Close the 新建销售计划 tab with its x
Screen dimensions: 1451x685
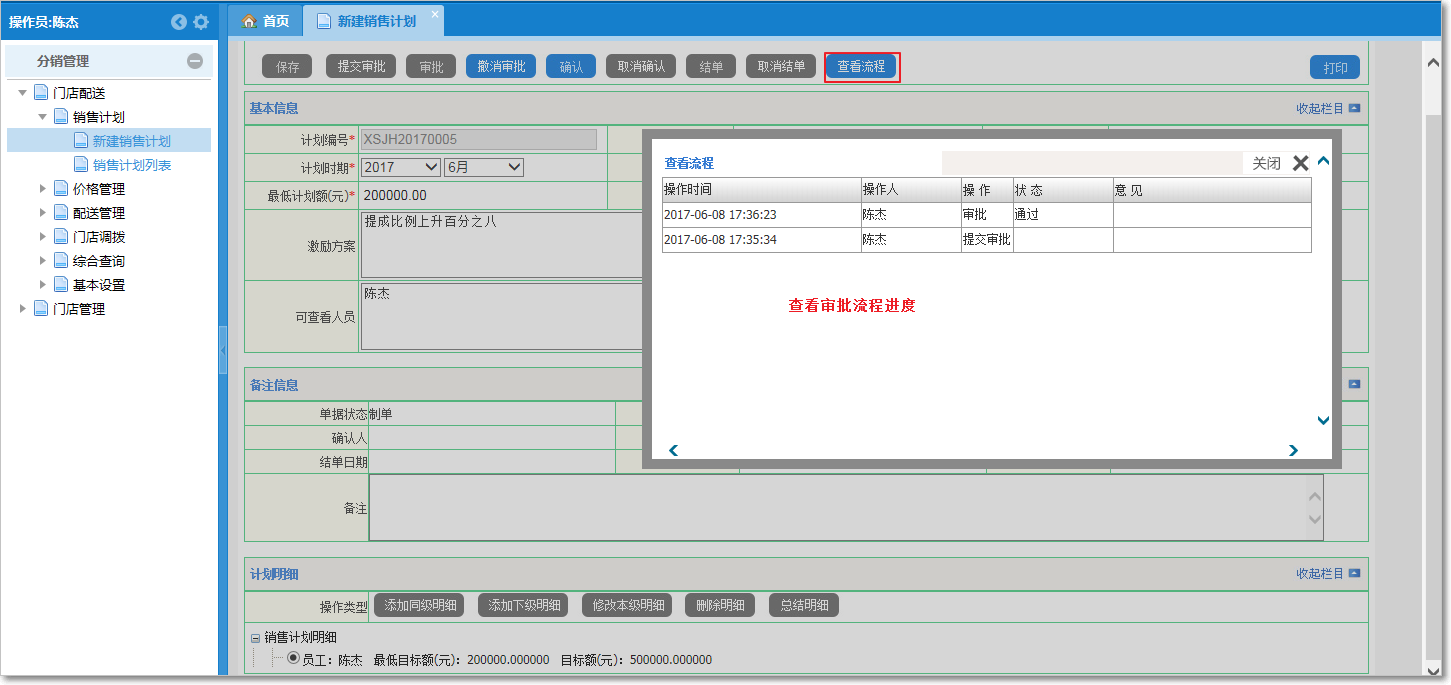coord(435,14)
